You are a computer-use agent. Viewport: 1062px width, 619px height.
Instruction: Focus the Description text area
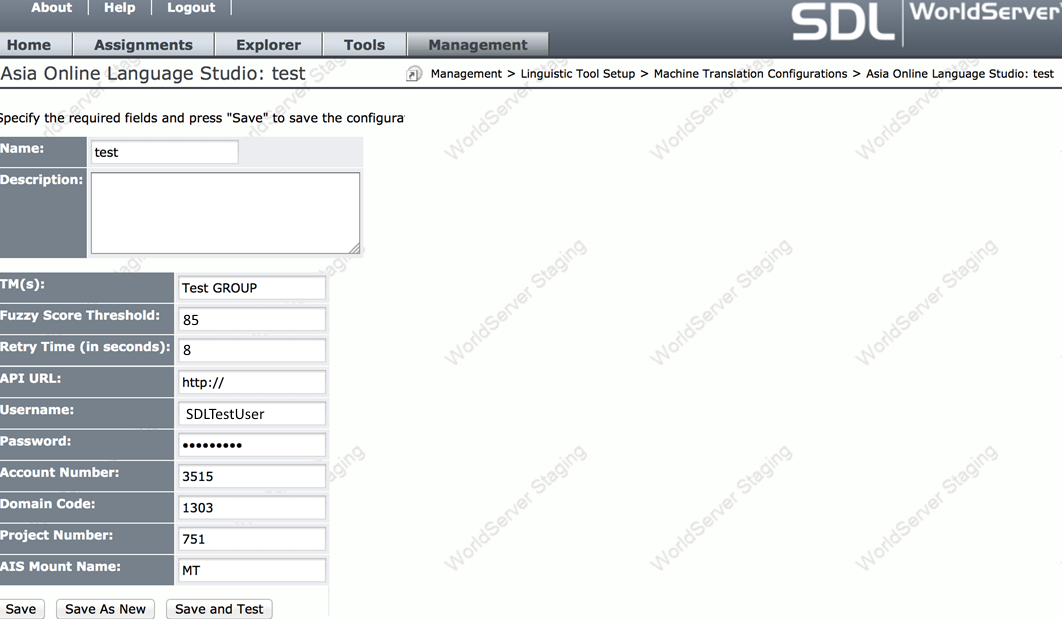(226, 213)
